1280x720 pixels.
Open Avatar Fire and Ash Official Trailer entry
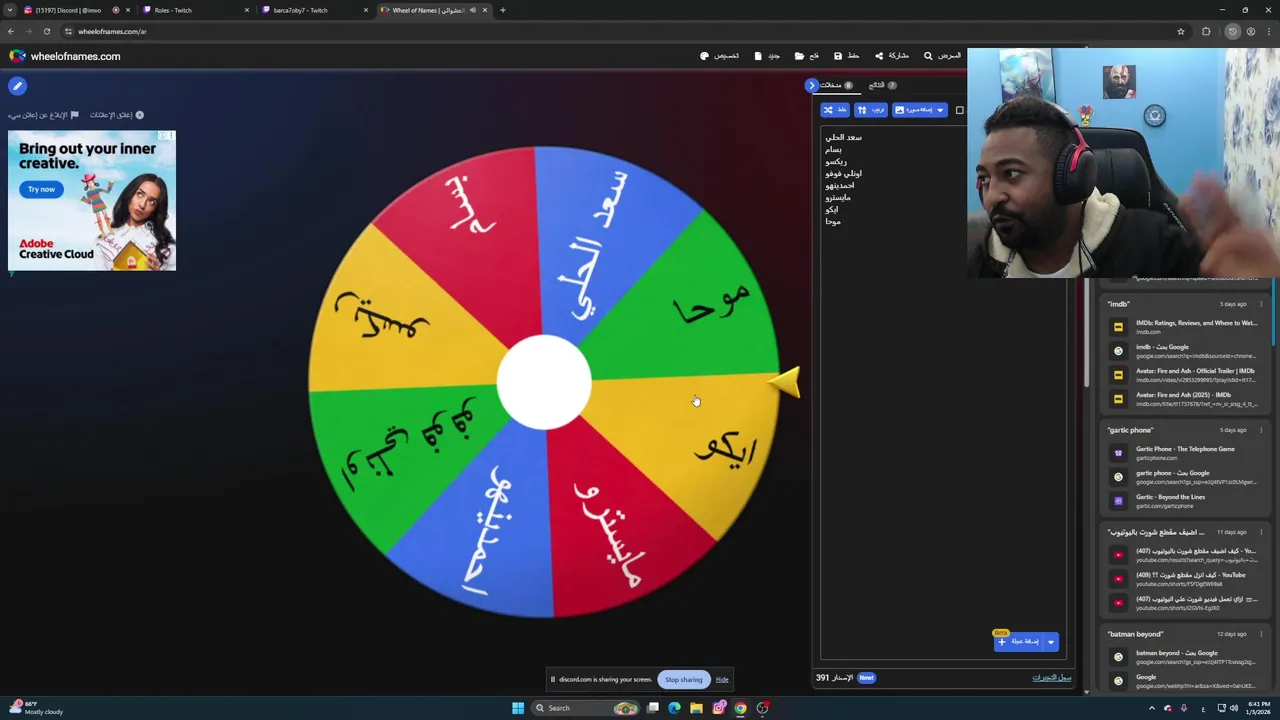point(1186,375)
